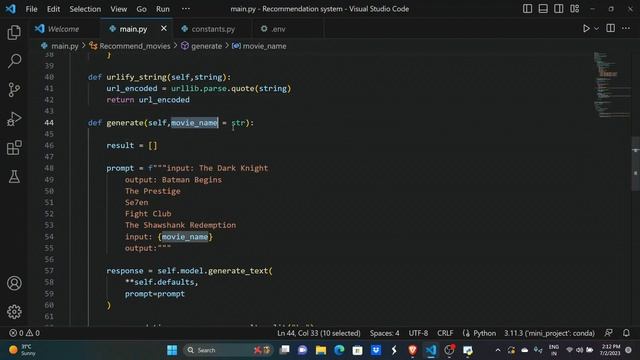
Task: Switch to the constants.py tab
Action: [x=213, y=29]
